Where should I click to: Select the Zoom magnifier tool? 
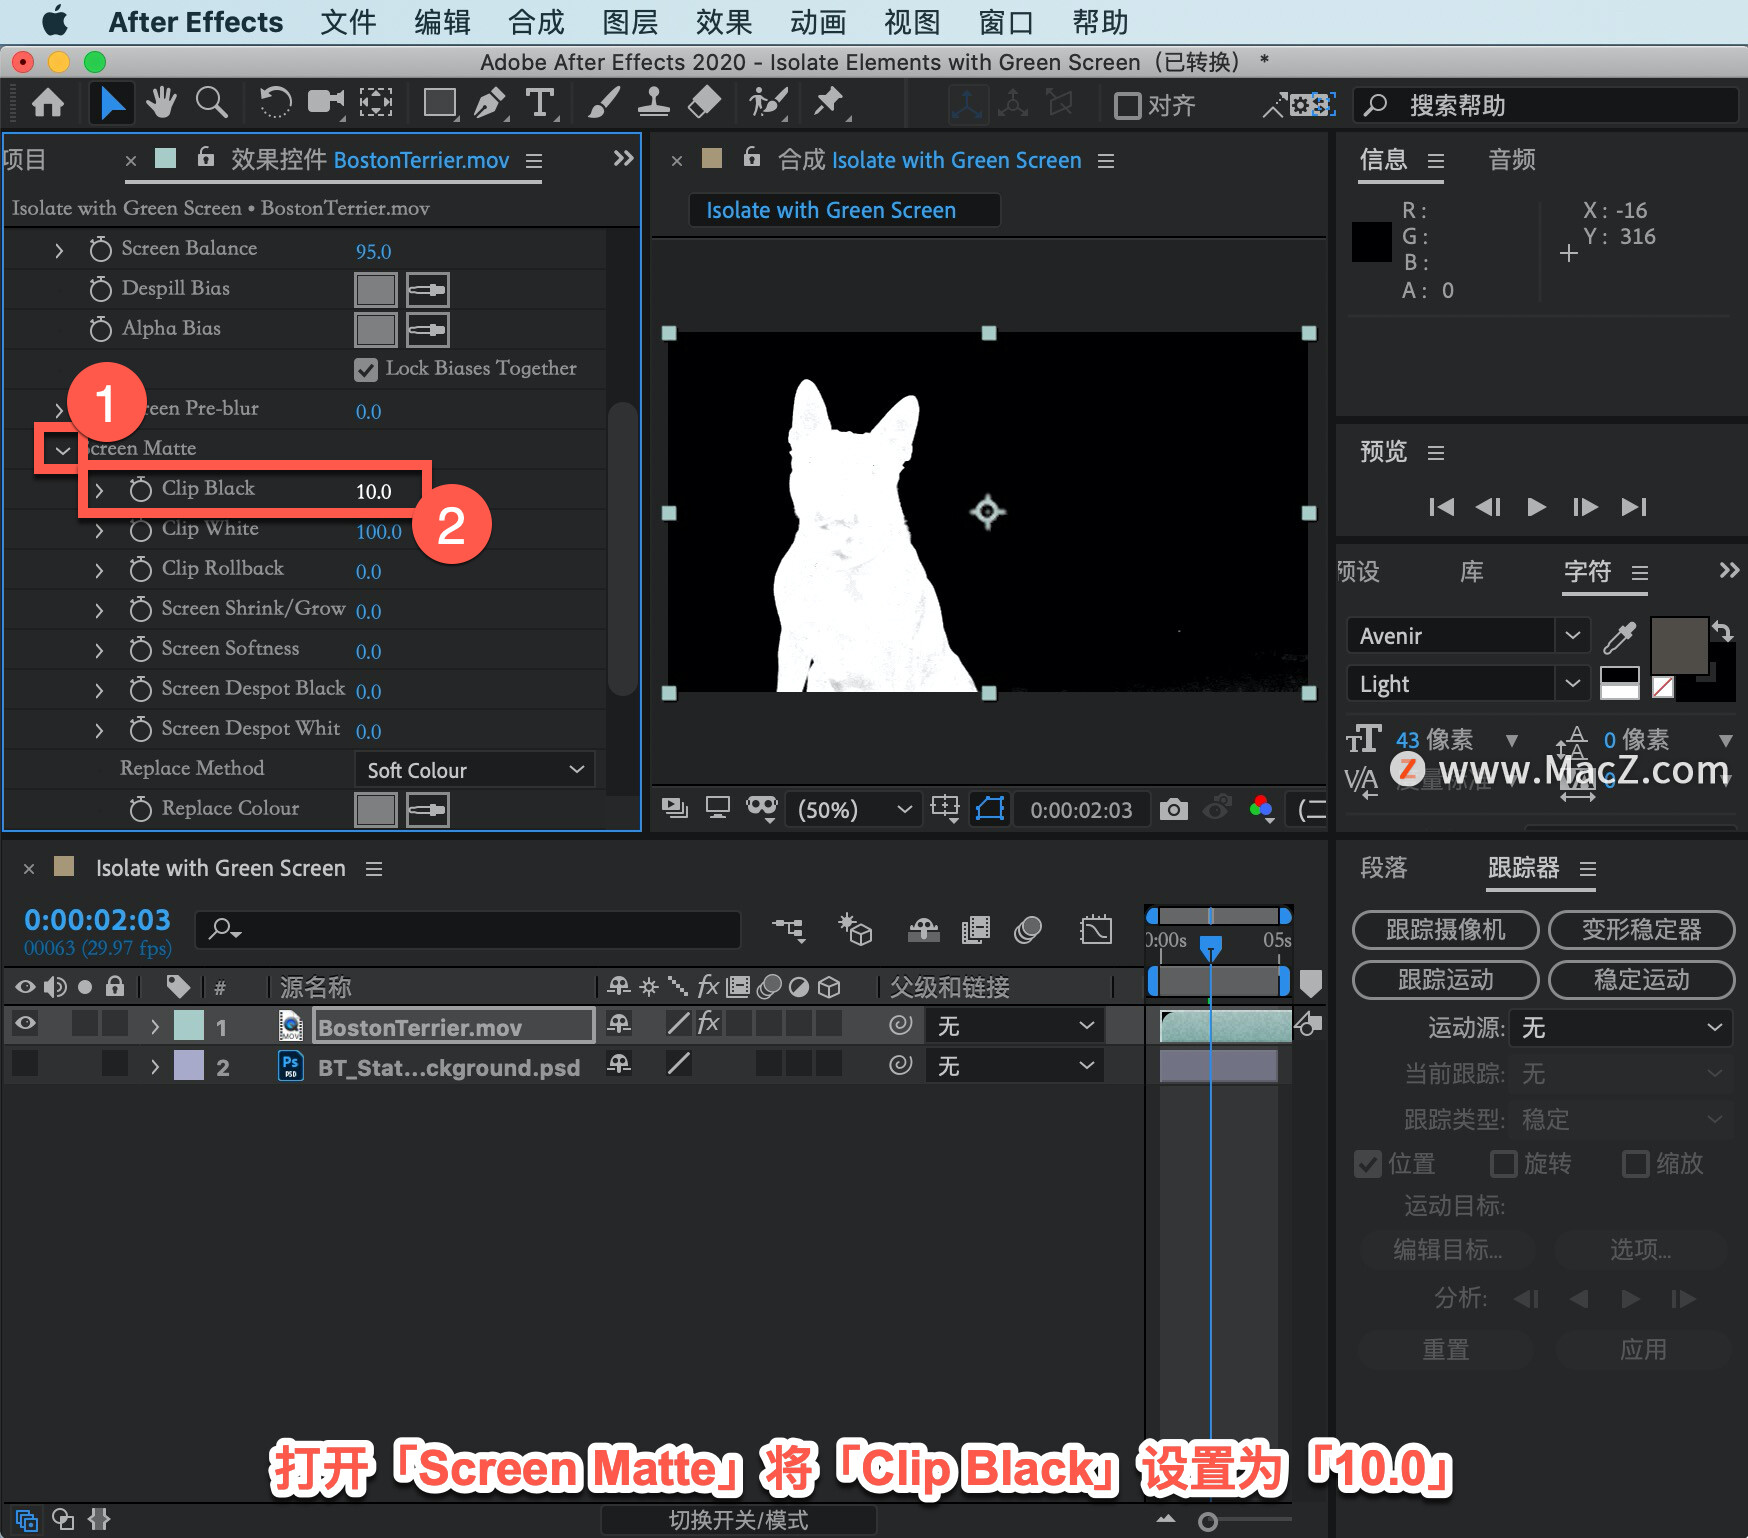point(211,103)
